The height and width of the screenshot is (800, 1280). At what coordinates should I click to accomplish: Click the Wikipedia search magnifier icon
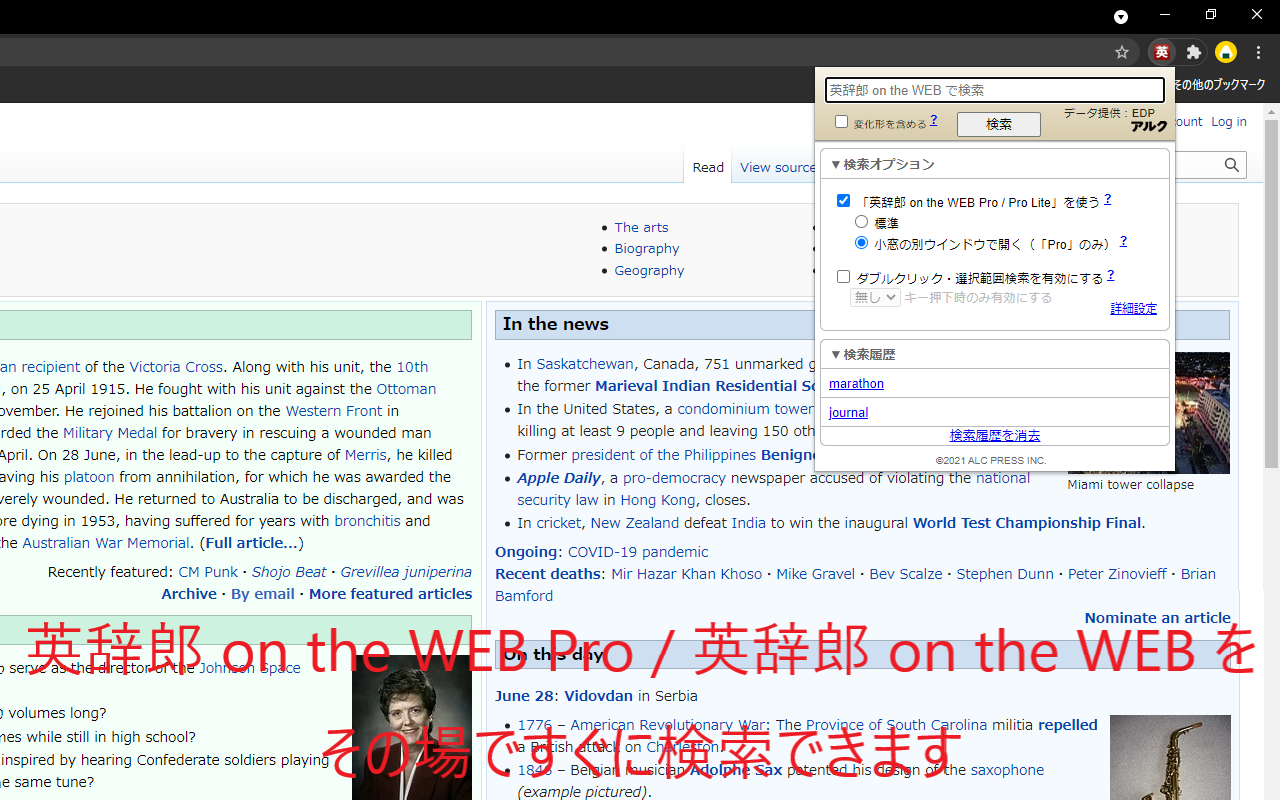pos(1232,165)
